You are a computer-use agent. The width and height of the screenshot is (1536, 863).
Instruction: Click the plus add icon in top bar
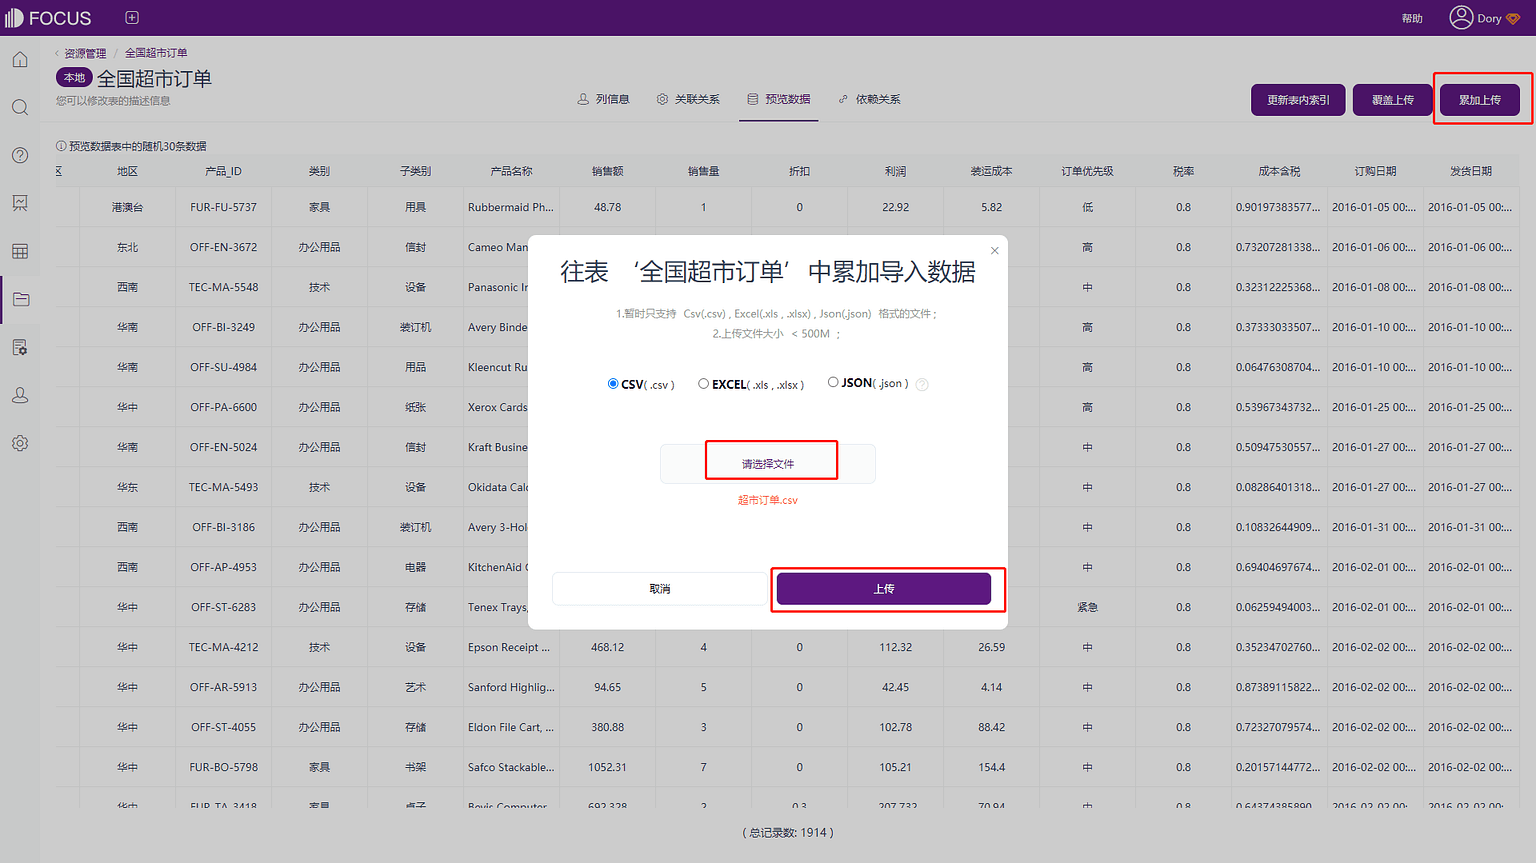(x=132, y=18)
